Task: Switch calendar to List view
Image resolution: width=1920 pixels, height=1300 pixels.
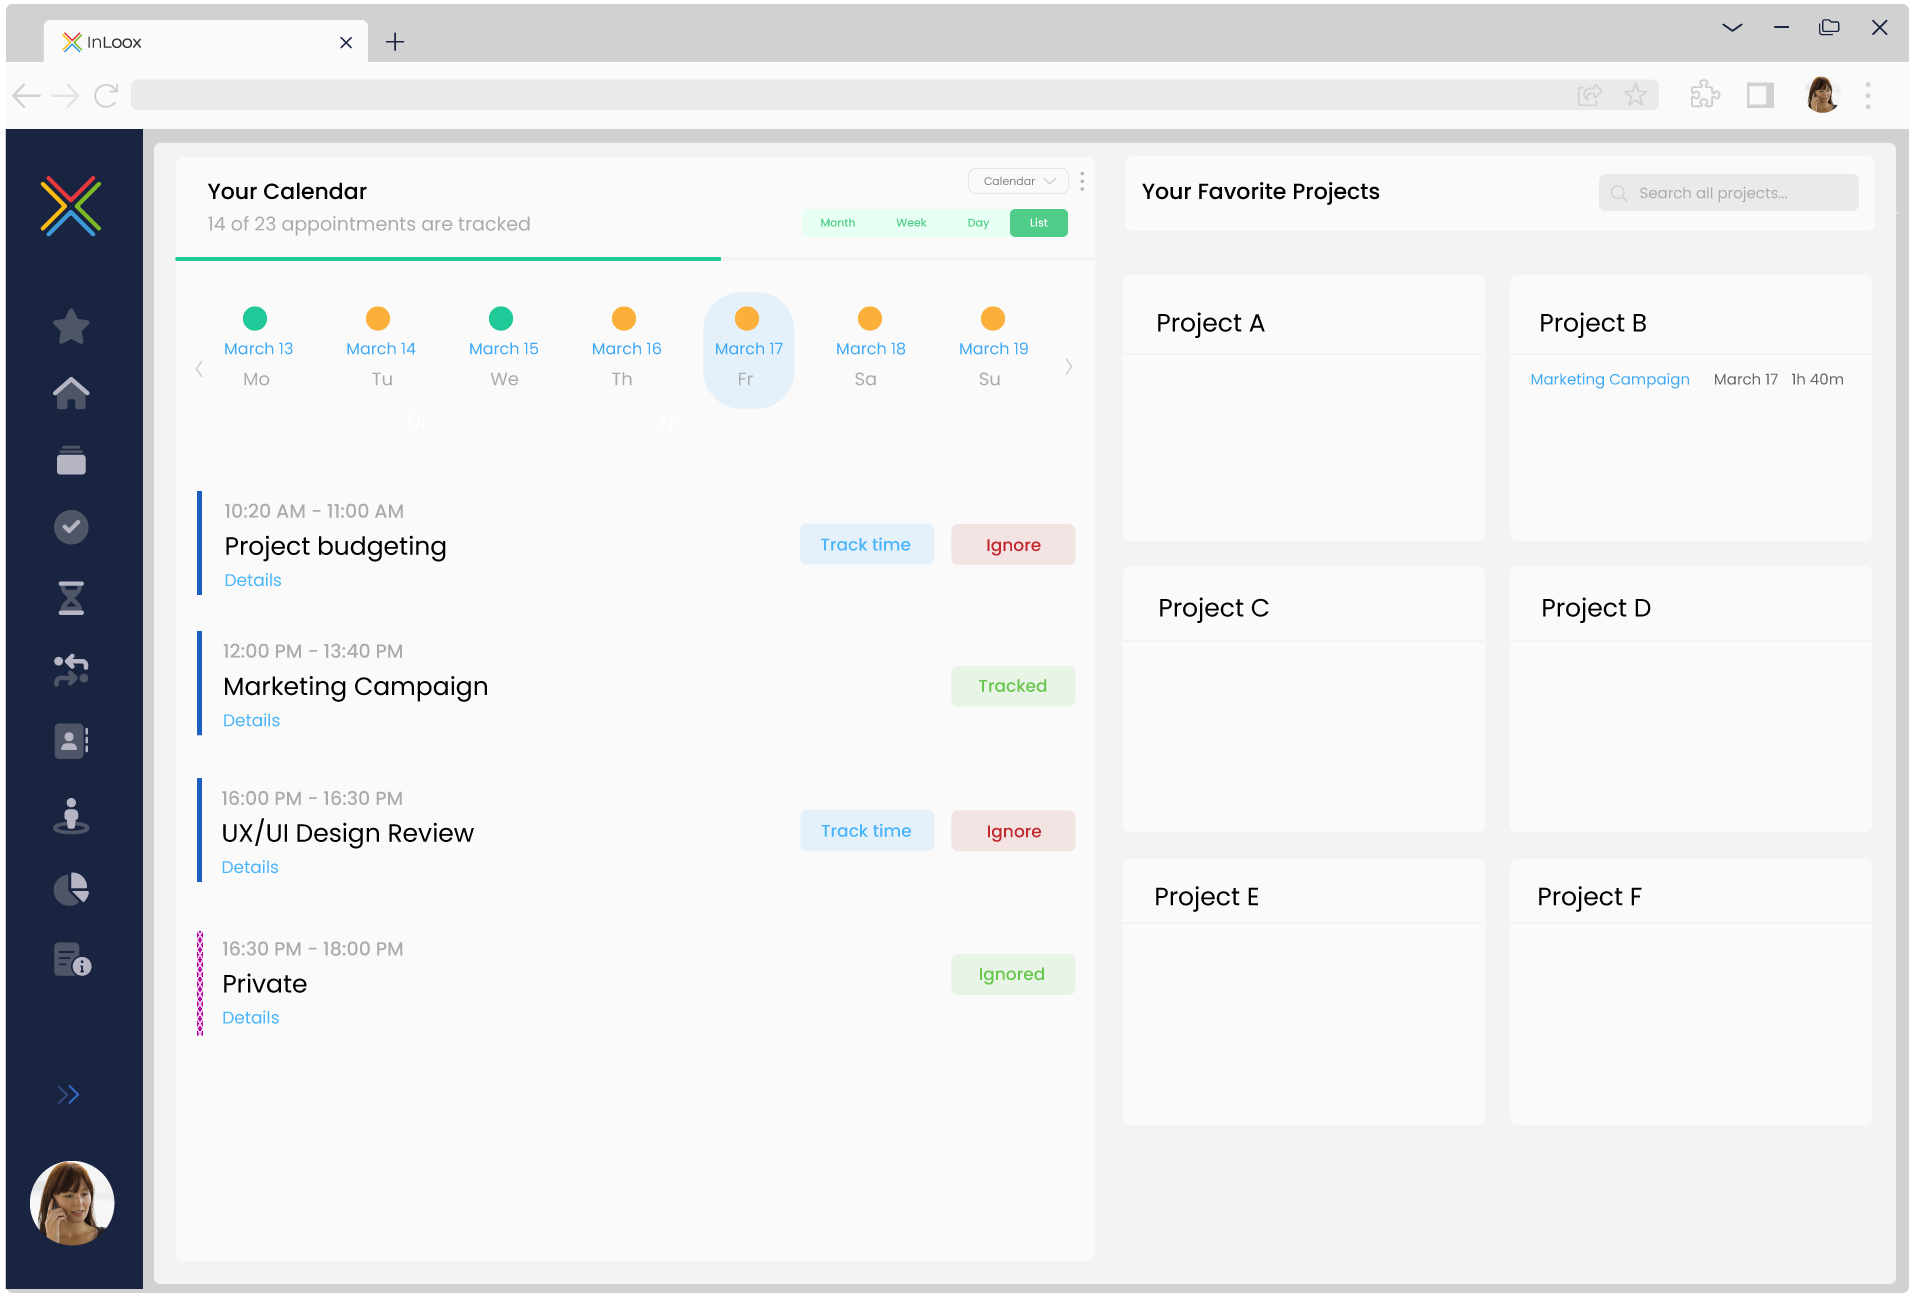Action: click(x=1038, y=223)
